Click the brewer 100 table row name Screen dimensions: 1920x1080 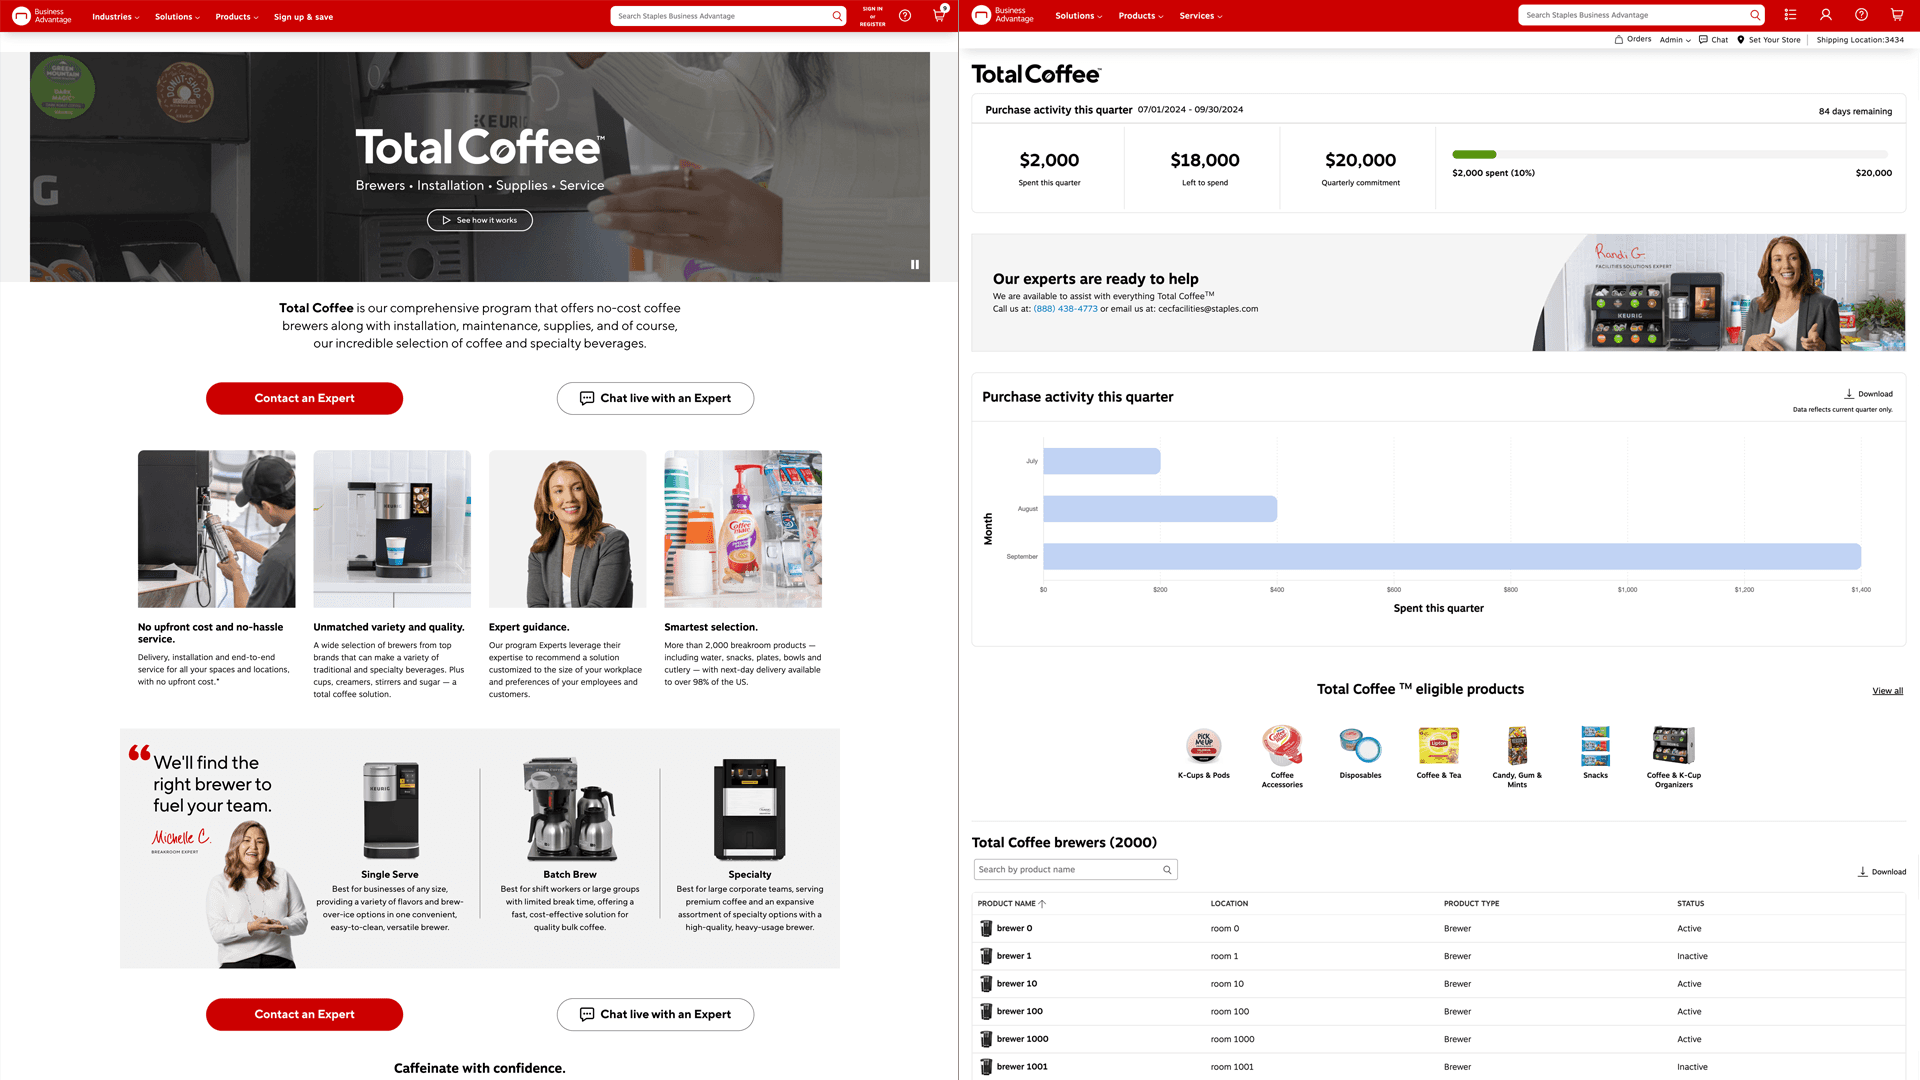point(1019,1012)
